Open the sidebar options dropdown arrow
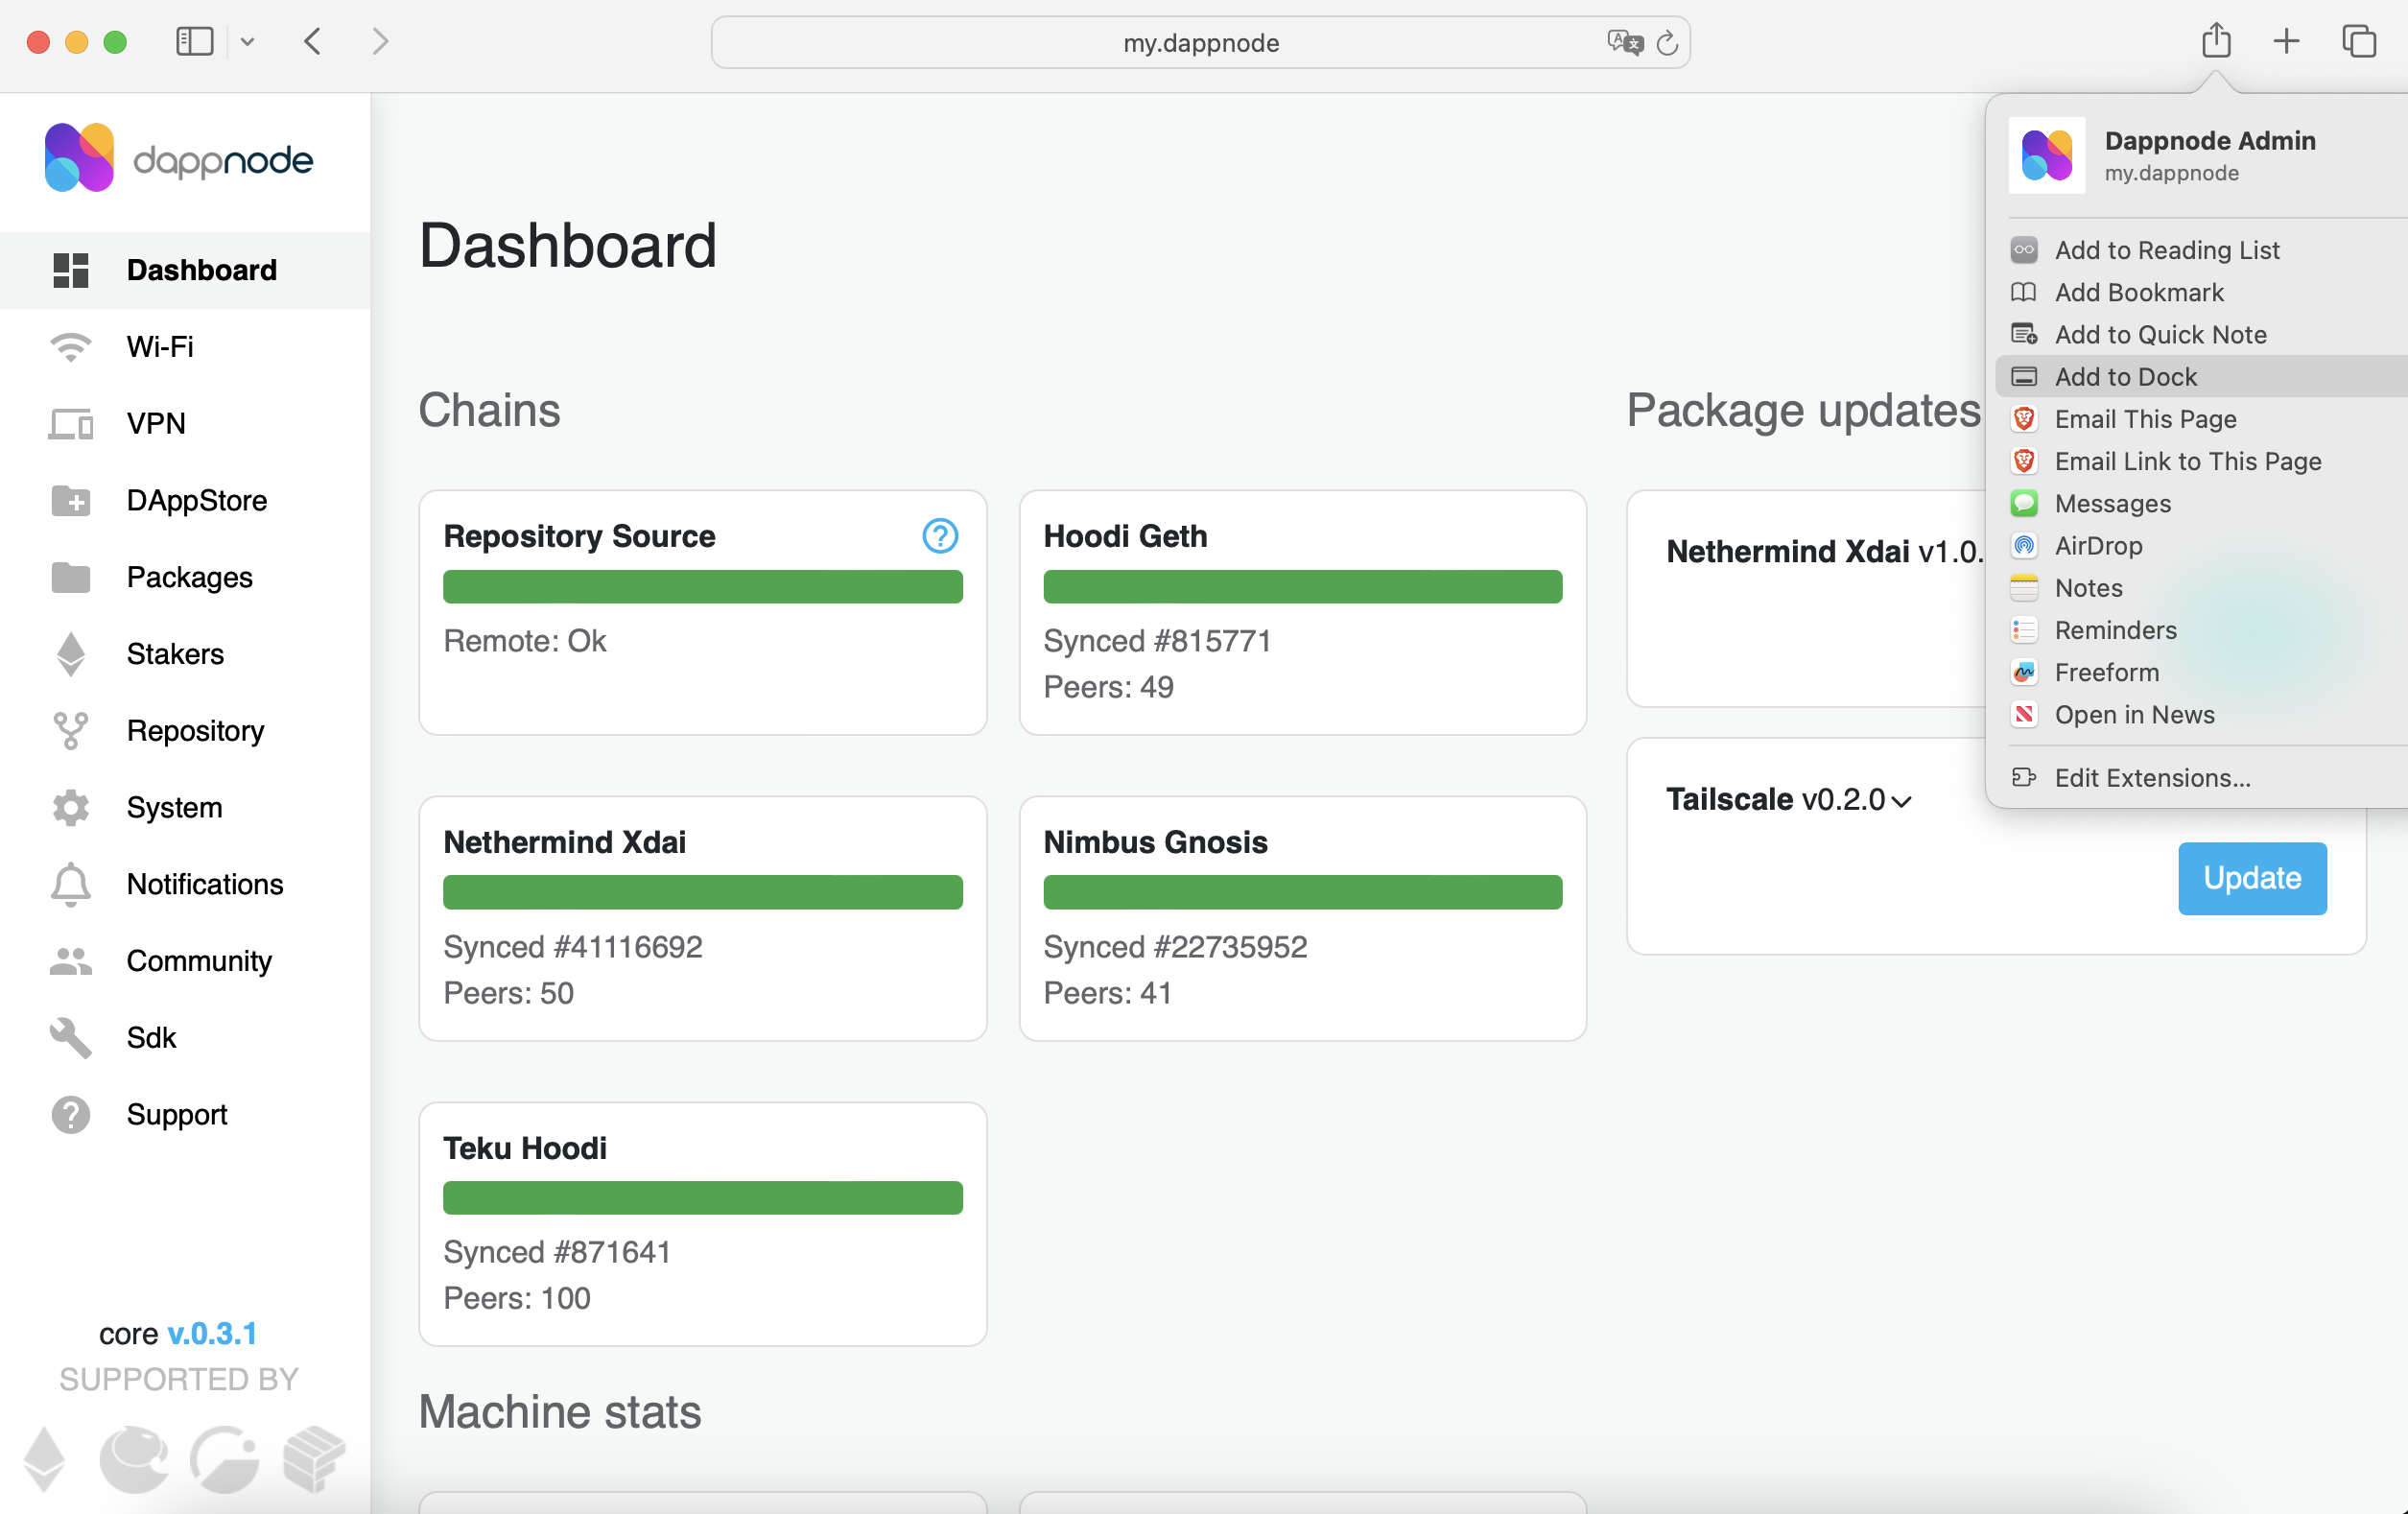The image size is (2408, 1514). (248, 41)
